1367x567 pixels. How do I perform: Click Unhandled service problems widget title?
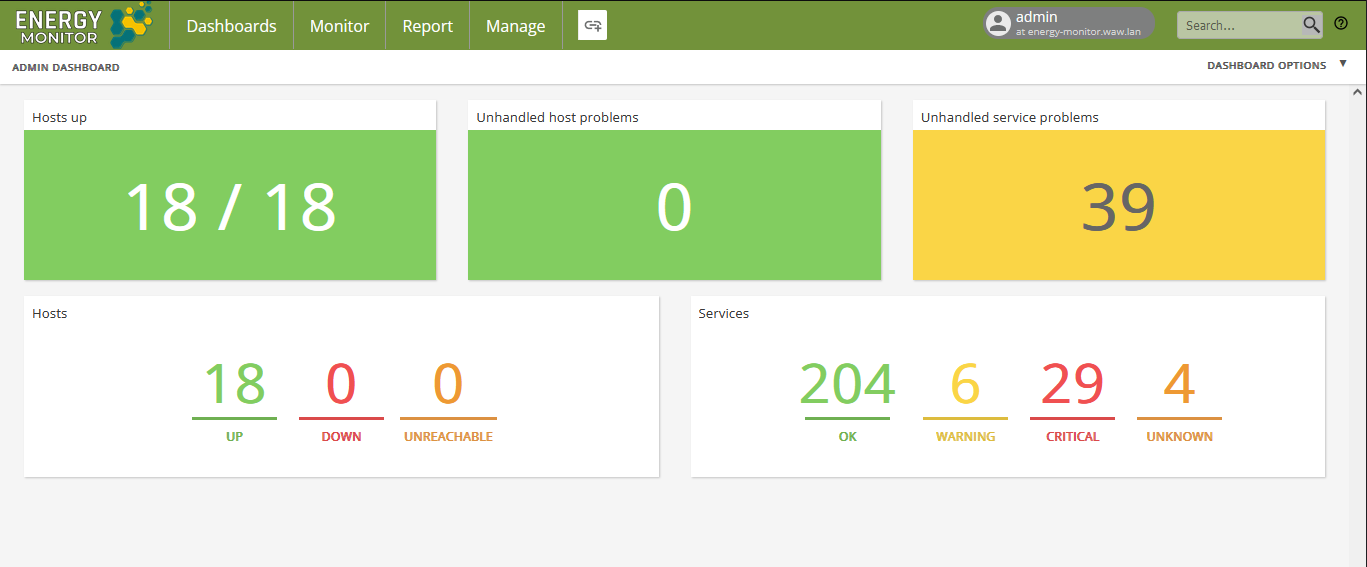coord(1009,117)
